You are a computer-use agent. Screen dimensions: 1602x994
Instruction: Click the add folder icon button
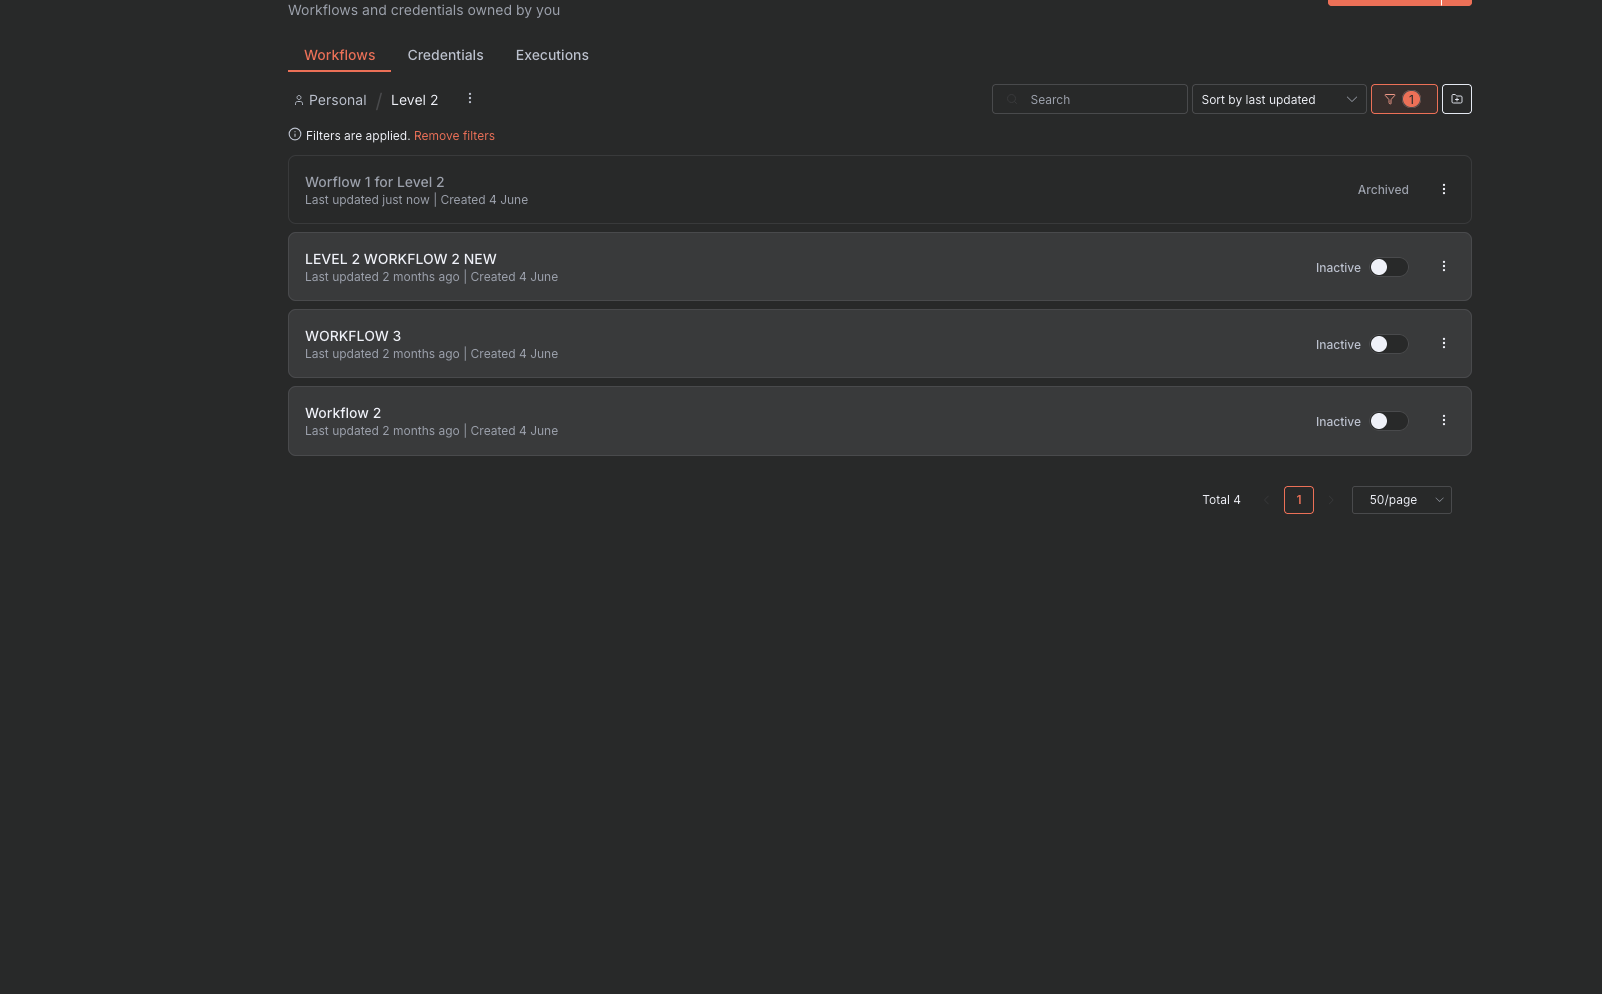1456,99
